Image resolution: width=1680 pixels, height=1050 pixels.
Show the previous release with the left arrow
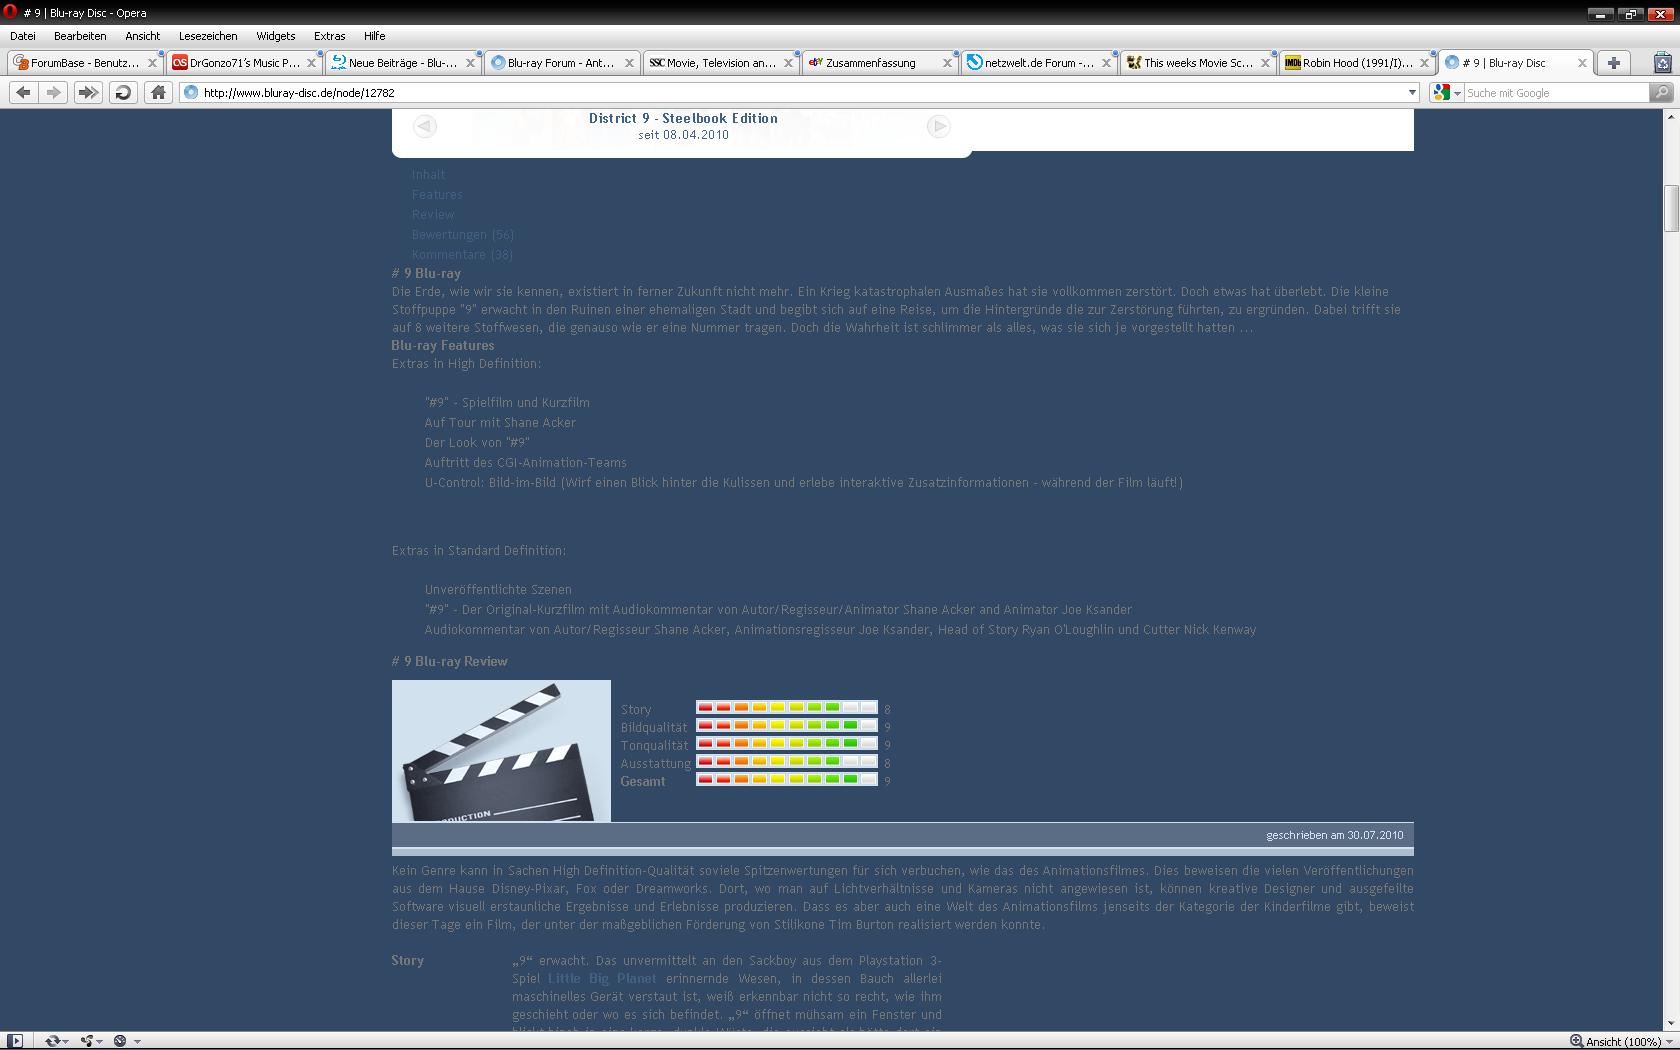point(425,126)
